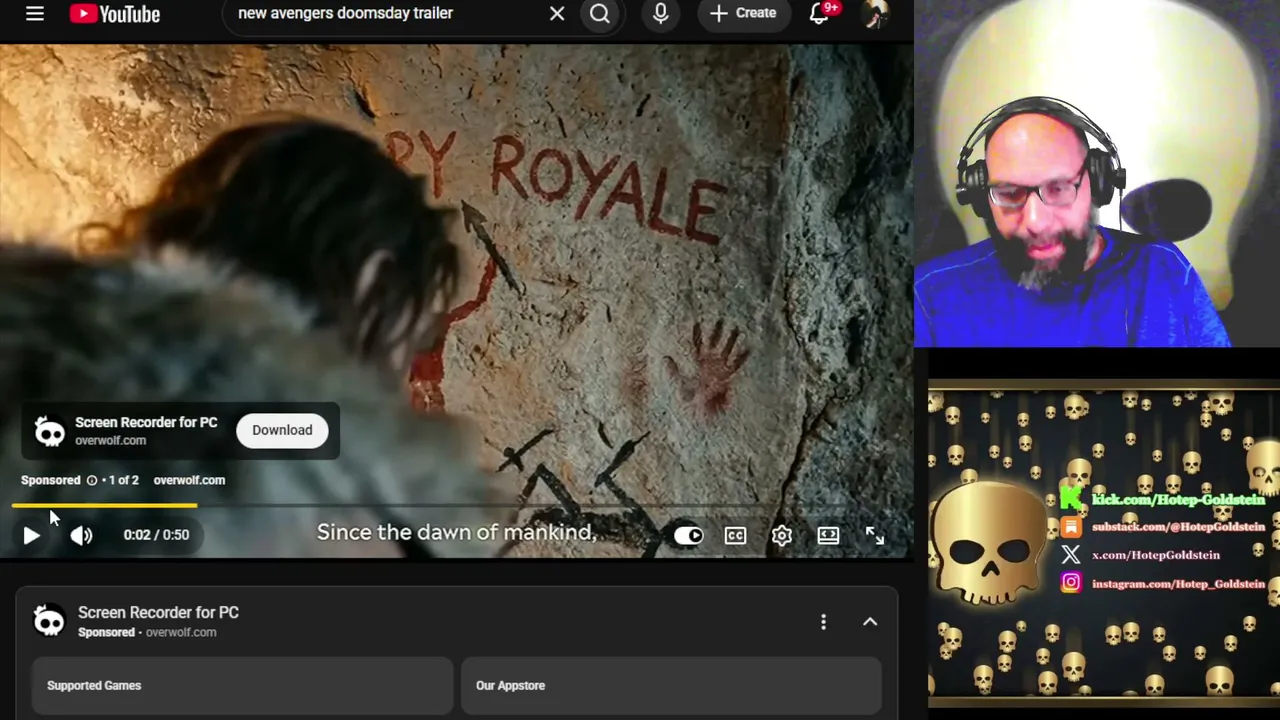
Task: Open the Our Appstore card
Action: (x=671, y=685)
